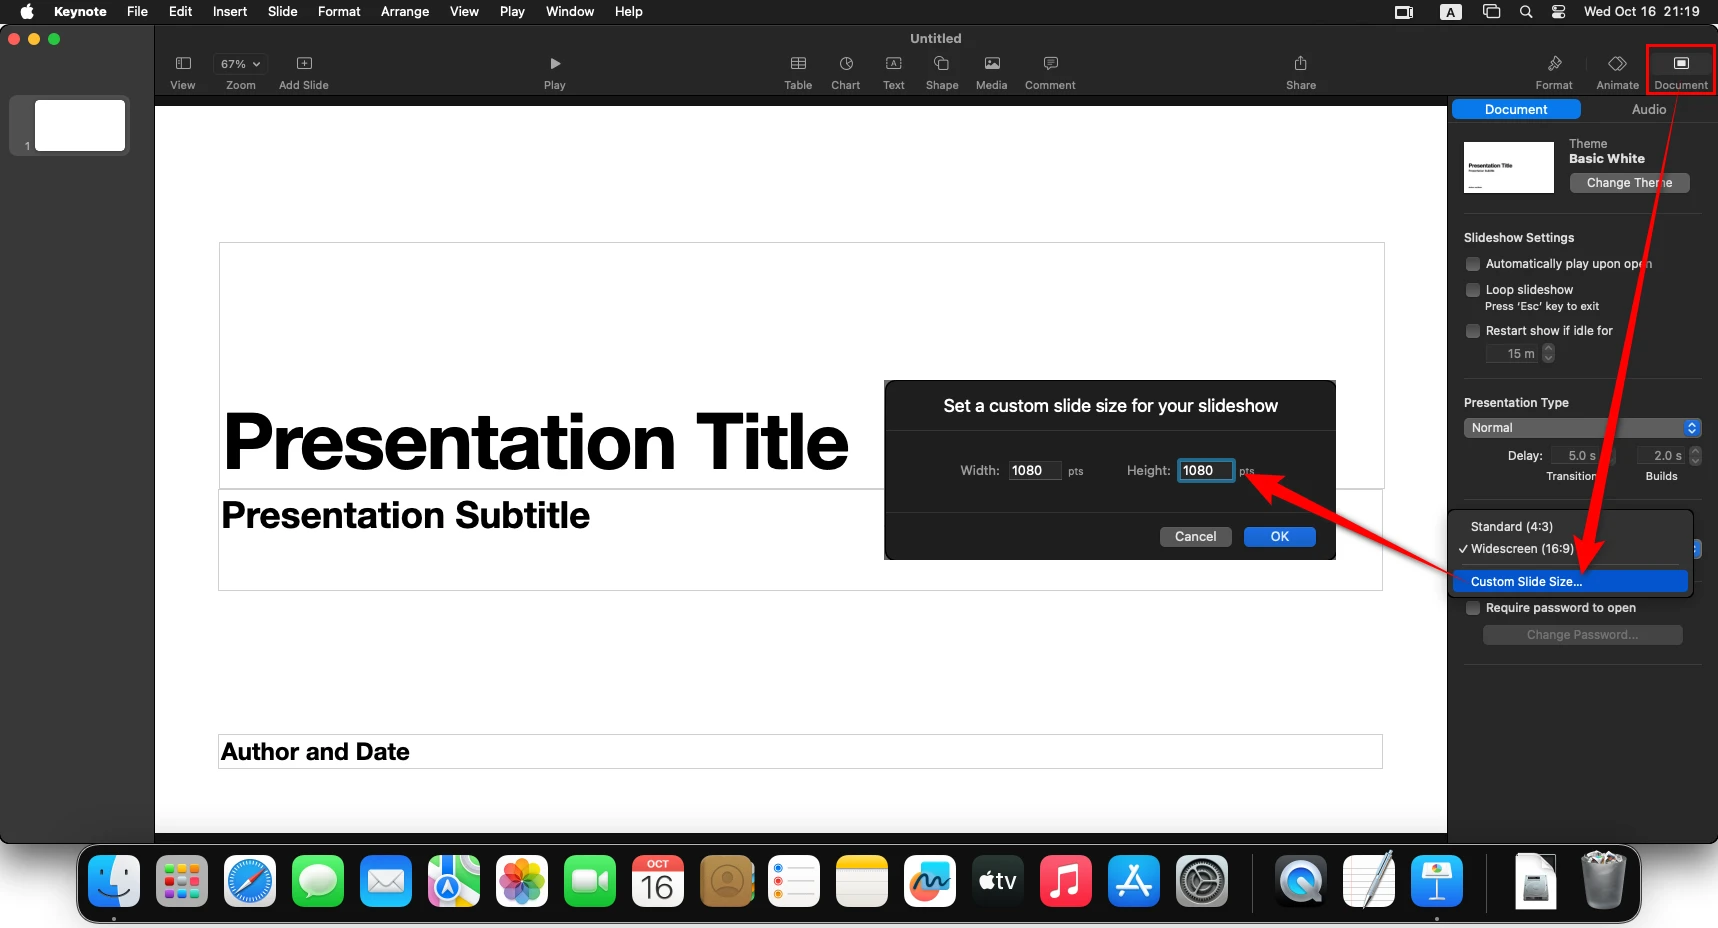Image resolution: width=1718 pixels, height=928 pixels.
Task: Open Freeform from the Dock
Action: click(930, 881)
